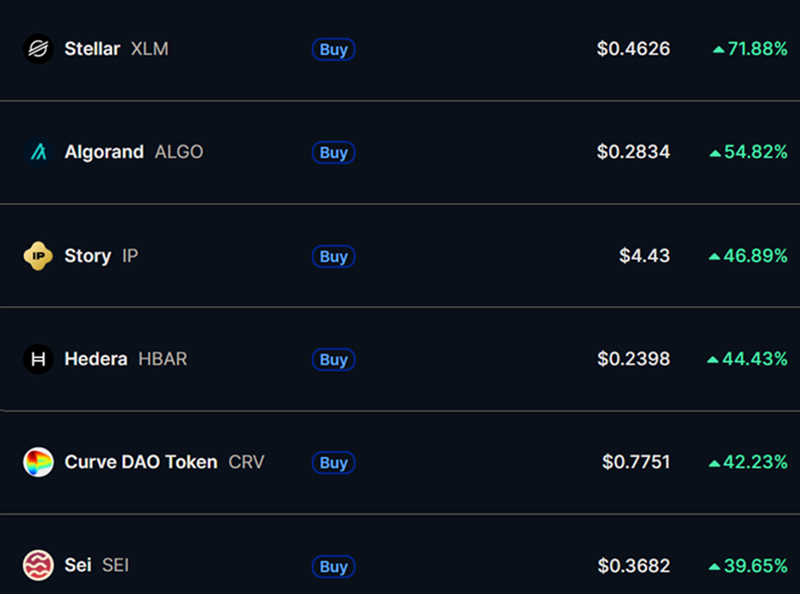
Task: Click the Algorand ALGO coin logo
Action: coord(38,152)
